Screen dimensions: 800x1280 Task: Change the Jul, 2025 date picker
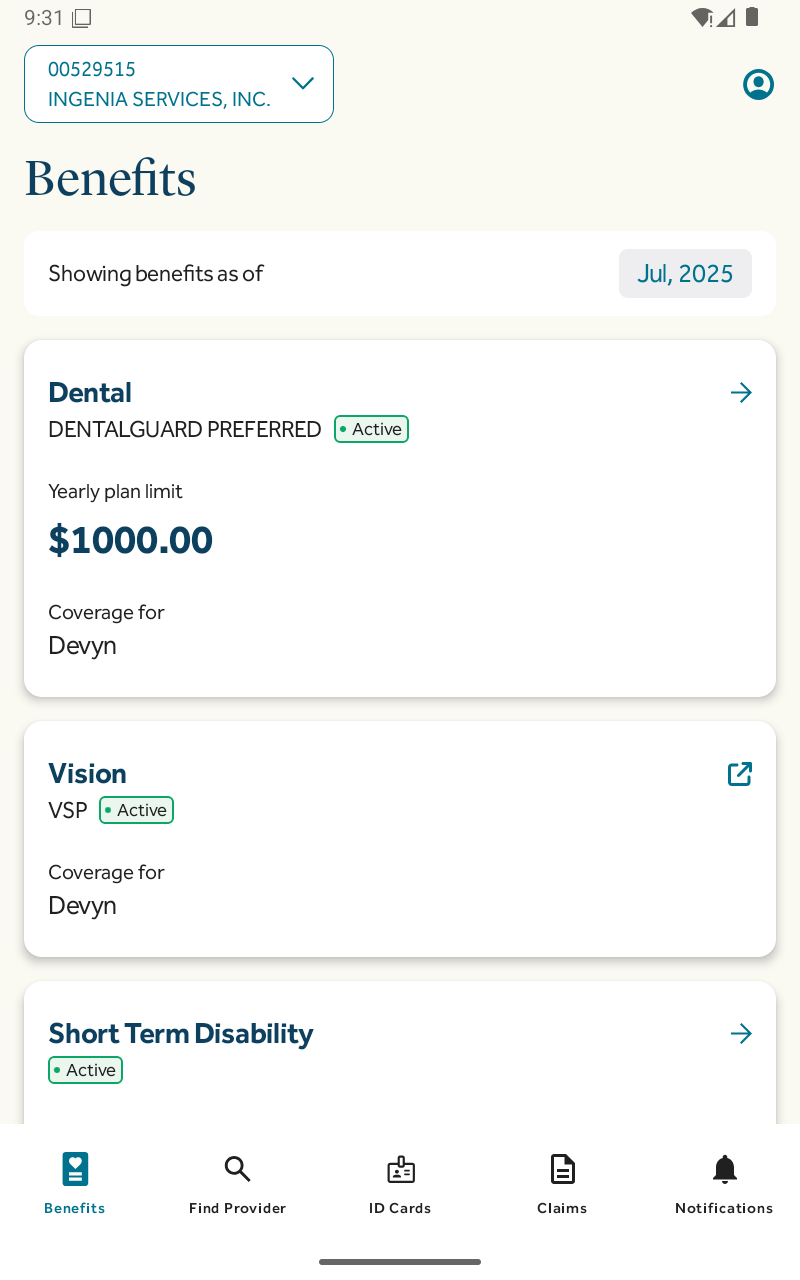[685, 274]
